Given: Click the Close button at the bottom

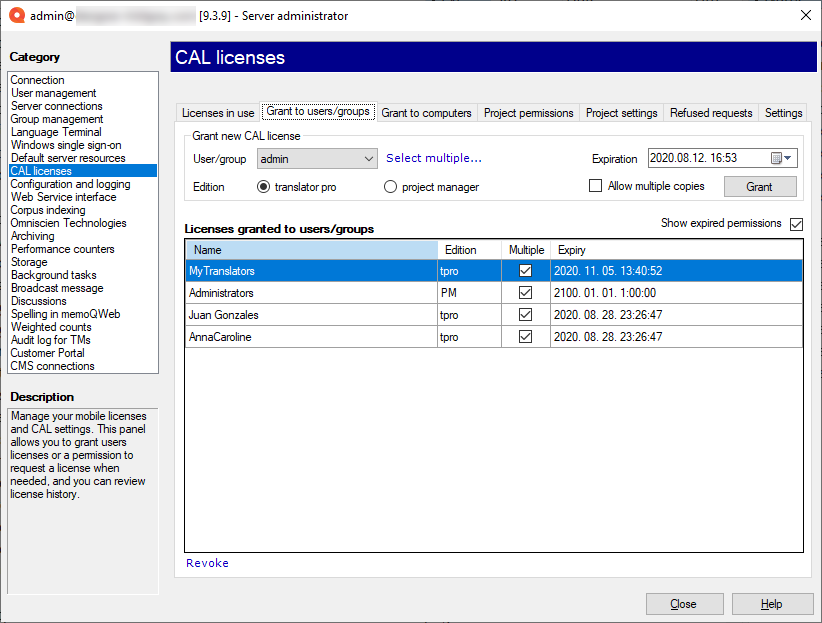Looking at the screenshot, I should [684, 604].
